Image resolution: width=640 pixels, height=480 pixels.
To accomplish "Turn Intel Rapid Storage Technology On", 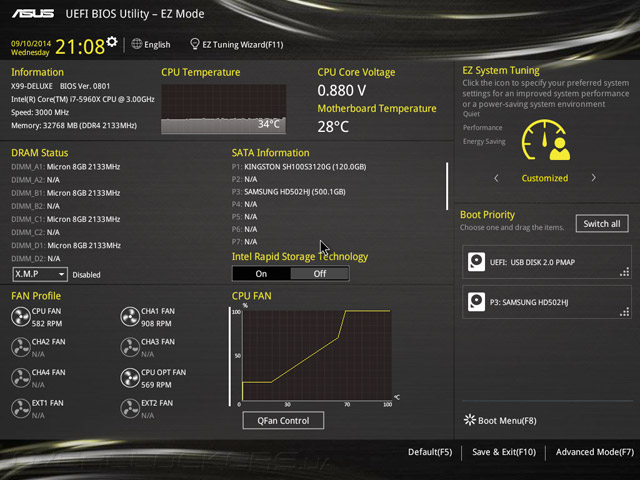I will [261, 274].
